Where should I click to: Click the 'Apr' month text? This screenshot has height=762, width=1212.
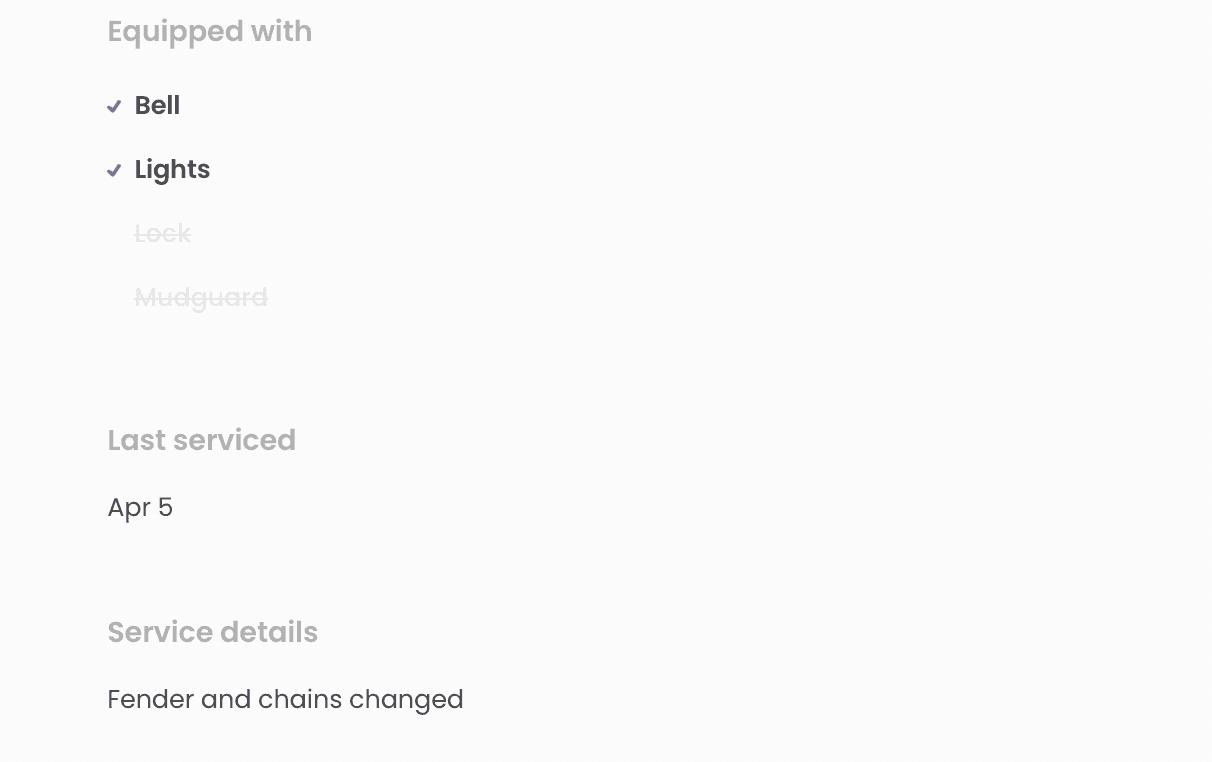point(129,507)
